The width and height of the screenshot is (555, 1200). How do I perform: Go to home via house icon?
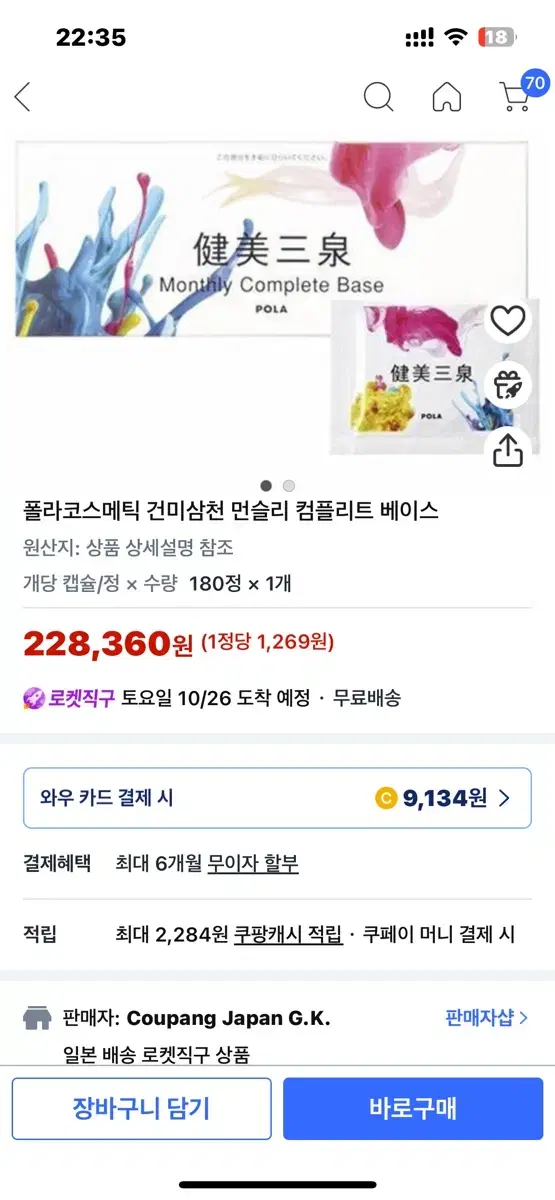tap(447, 97)
